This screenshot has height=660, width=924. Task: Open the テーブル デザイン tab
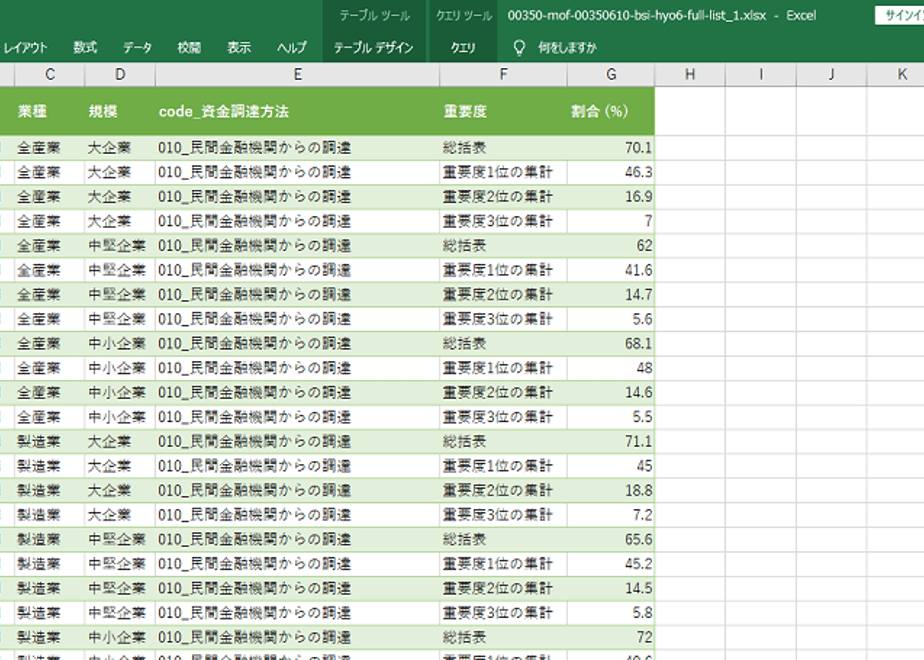tap(374, 48)
